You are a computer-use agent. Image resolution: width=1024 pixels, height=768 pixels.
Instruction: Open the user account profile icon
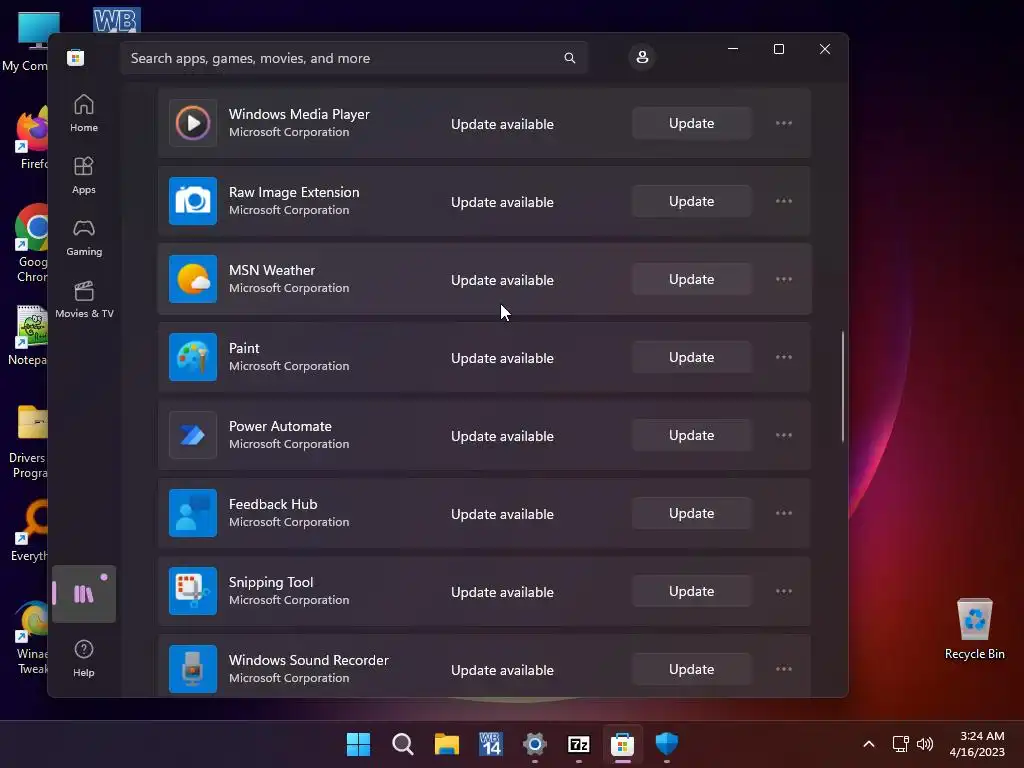click(642, 57)
